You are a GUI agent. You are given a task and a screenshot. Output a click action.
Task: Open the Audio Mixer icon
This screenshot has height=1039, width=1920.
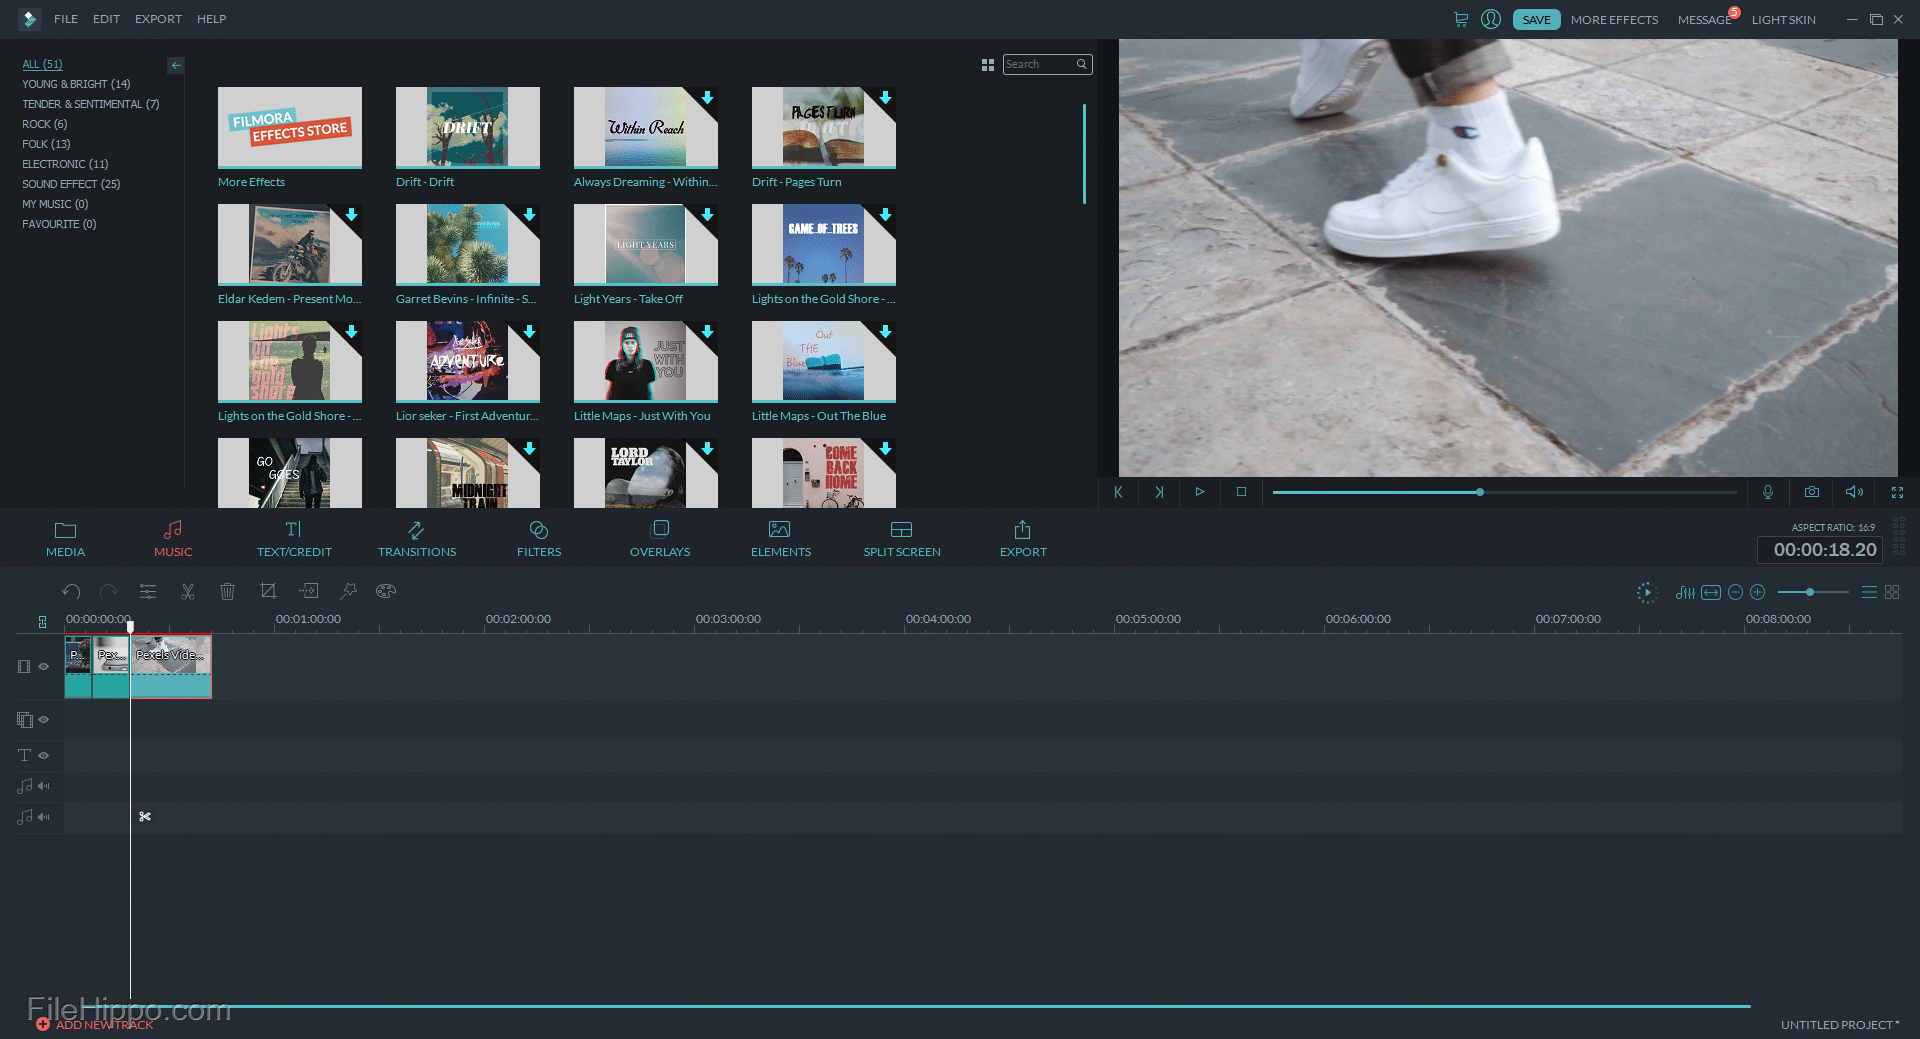tap(1685, 592)
